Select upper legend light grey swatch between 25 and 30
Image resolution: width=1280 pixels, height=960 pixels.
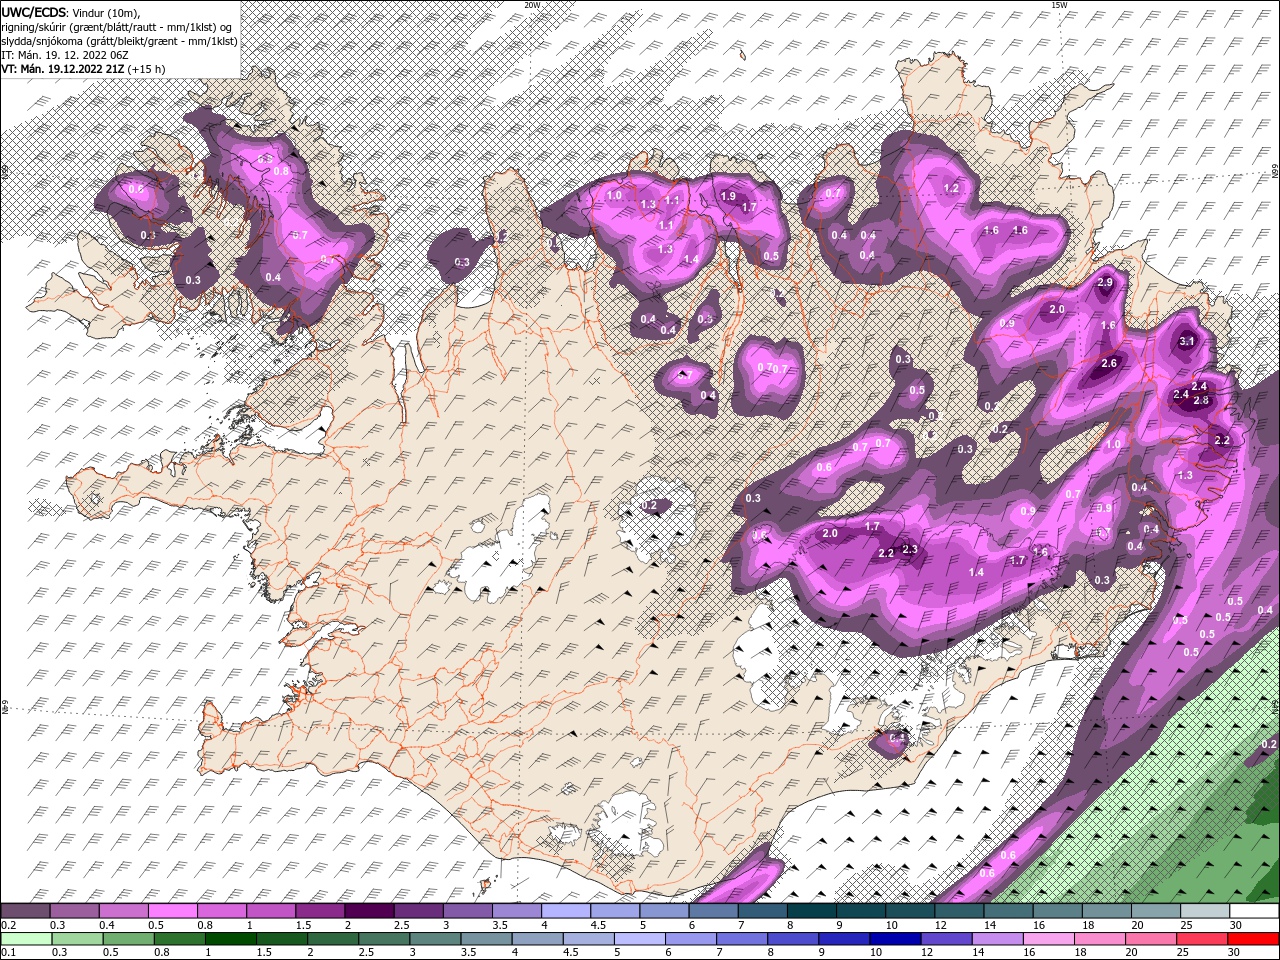point(1205,911)
